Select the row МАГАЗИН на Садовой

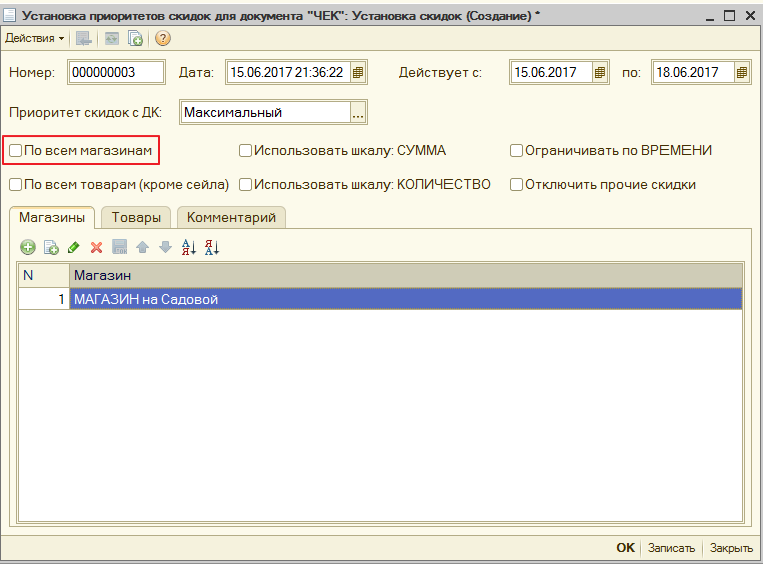coord(406,299)
